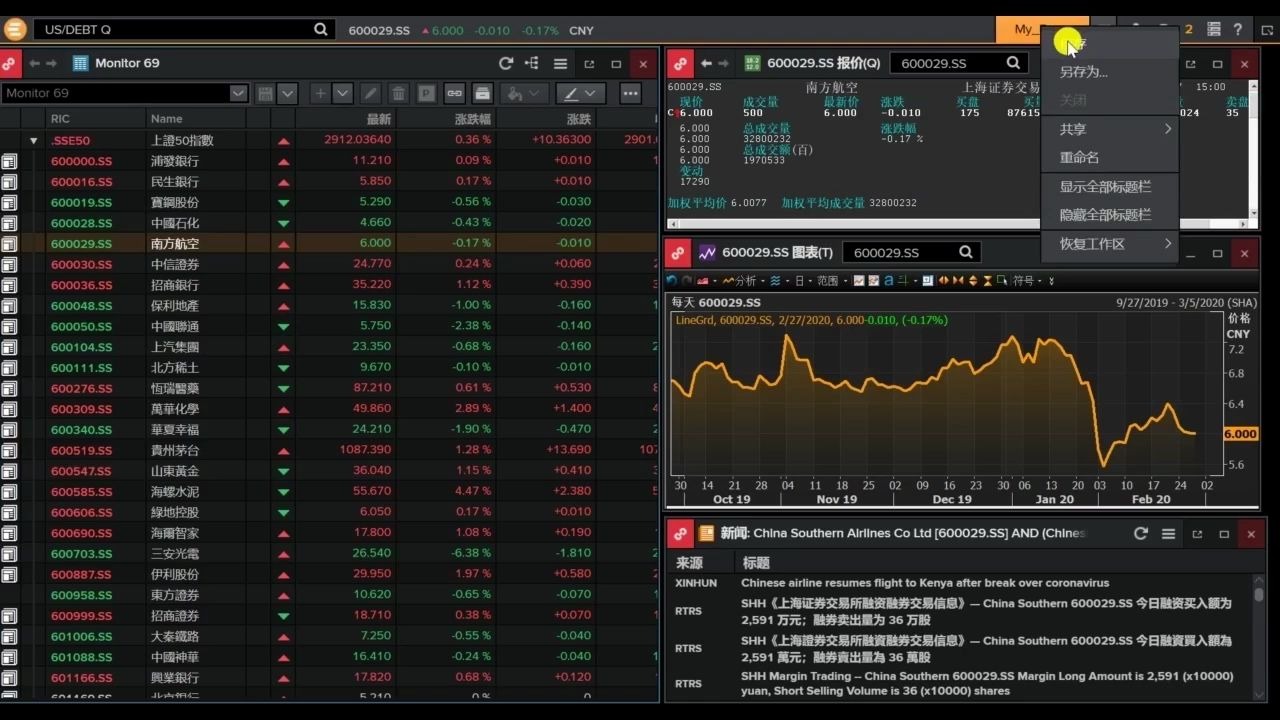Image resolution: width=1280 pixels, height=720 pixels.
Task: Open the more options ellipsis button
Action: click(x=630, y=93)
